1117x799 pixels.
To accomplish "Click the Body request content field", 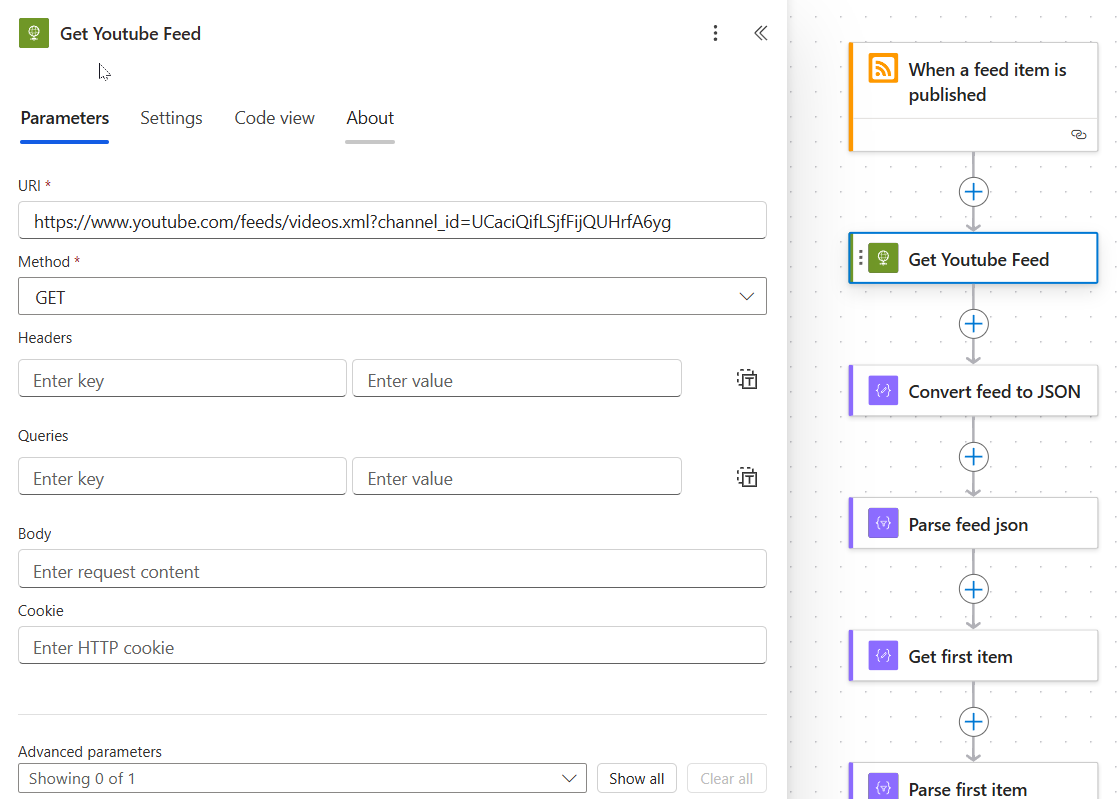I will tap(392, 569).
